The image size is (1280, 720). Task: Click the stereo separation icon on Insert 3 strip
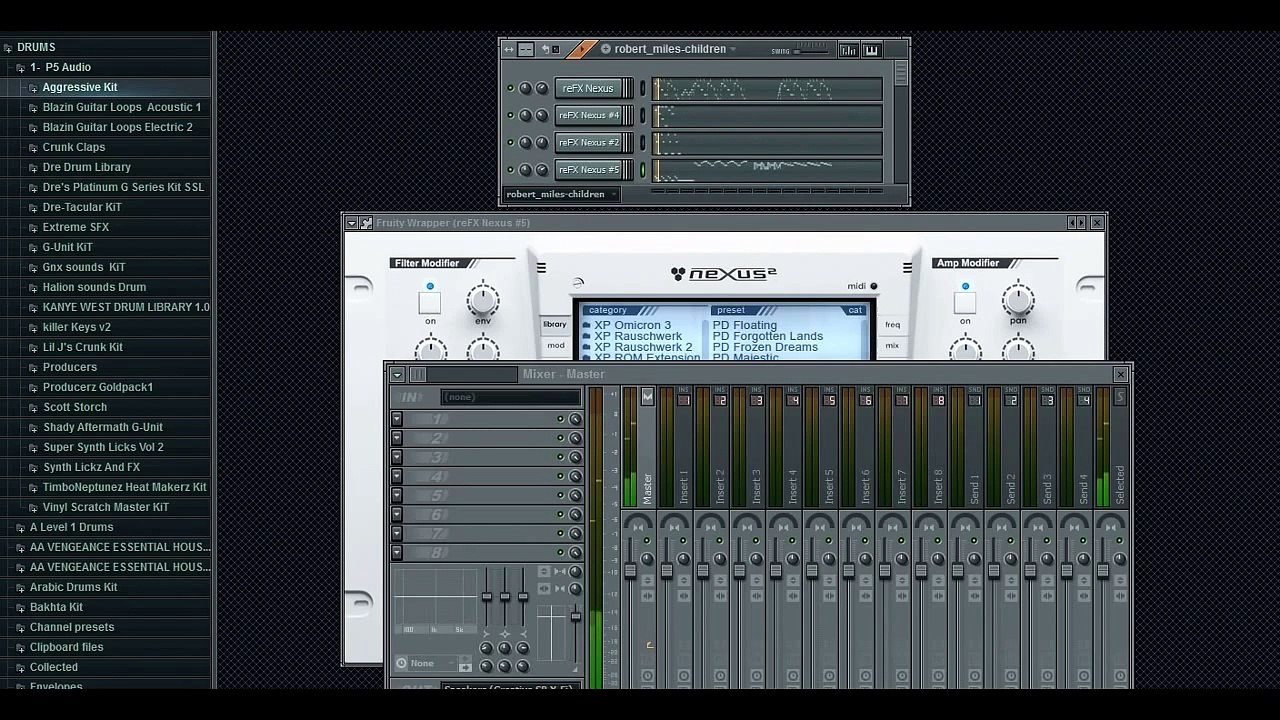747,527
